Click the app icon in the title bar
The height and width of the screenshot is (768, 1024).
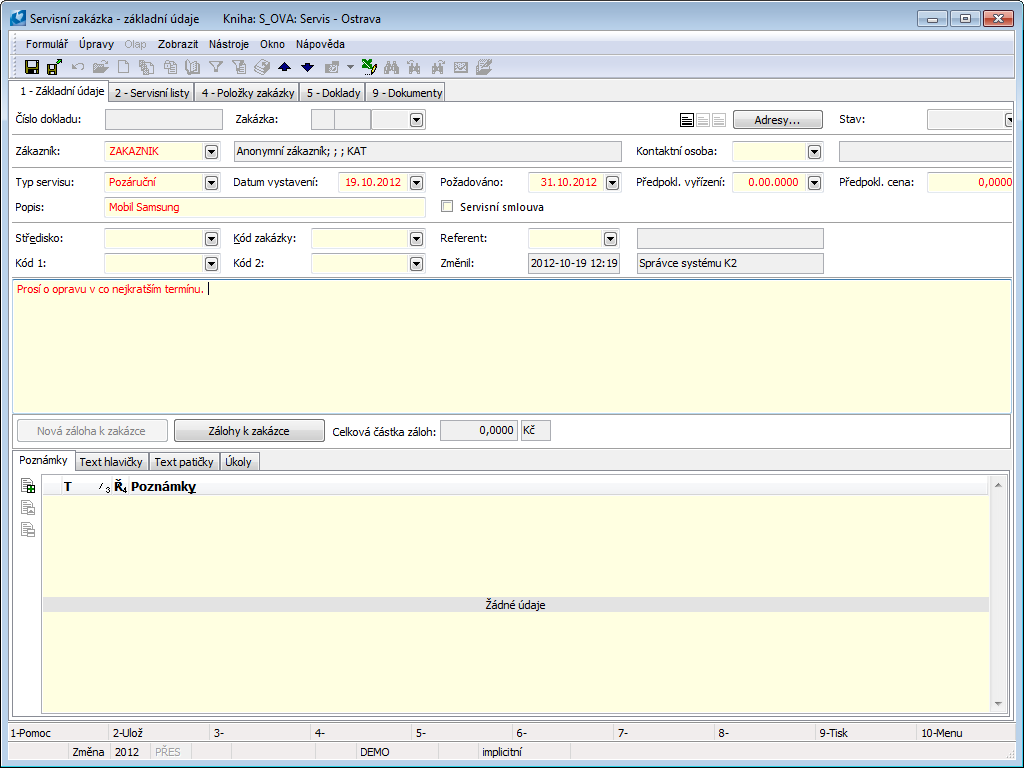tap(16, 18)
